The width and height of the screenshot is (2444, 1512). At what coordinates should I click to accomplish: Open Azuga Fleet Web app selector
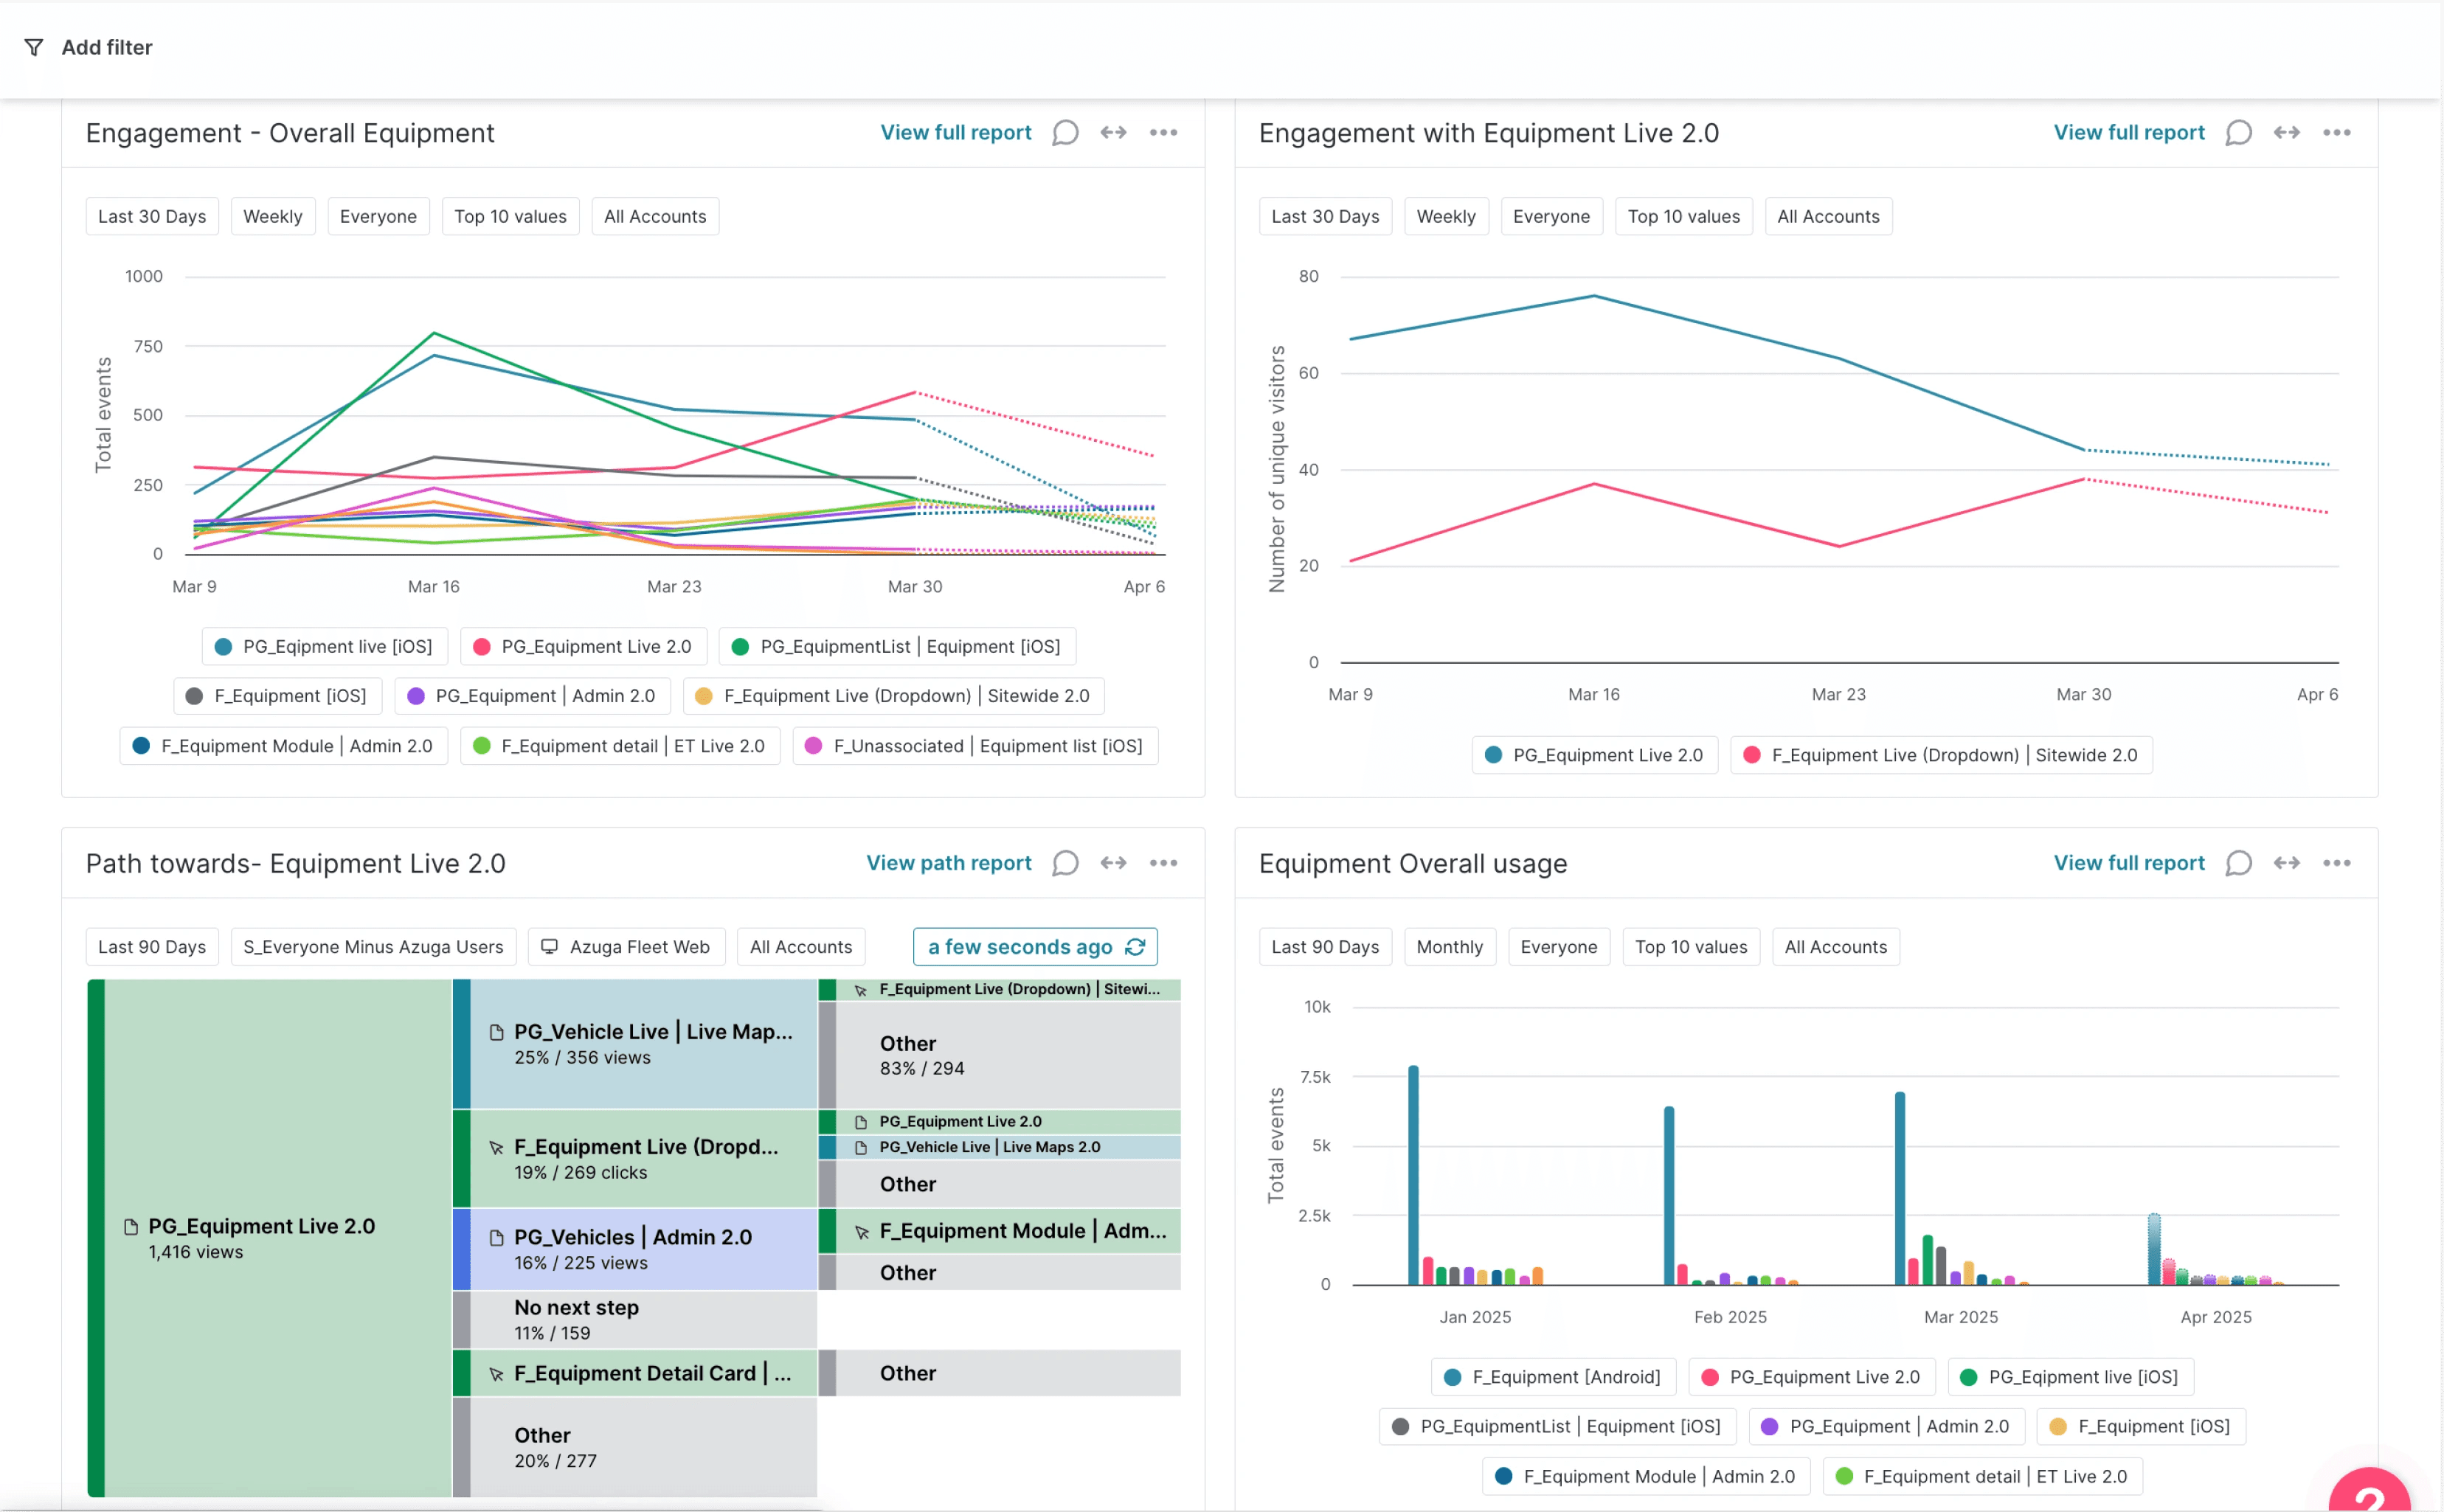pos(626,947)
